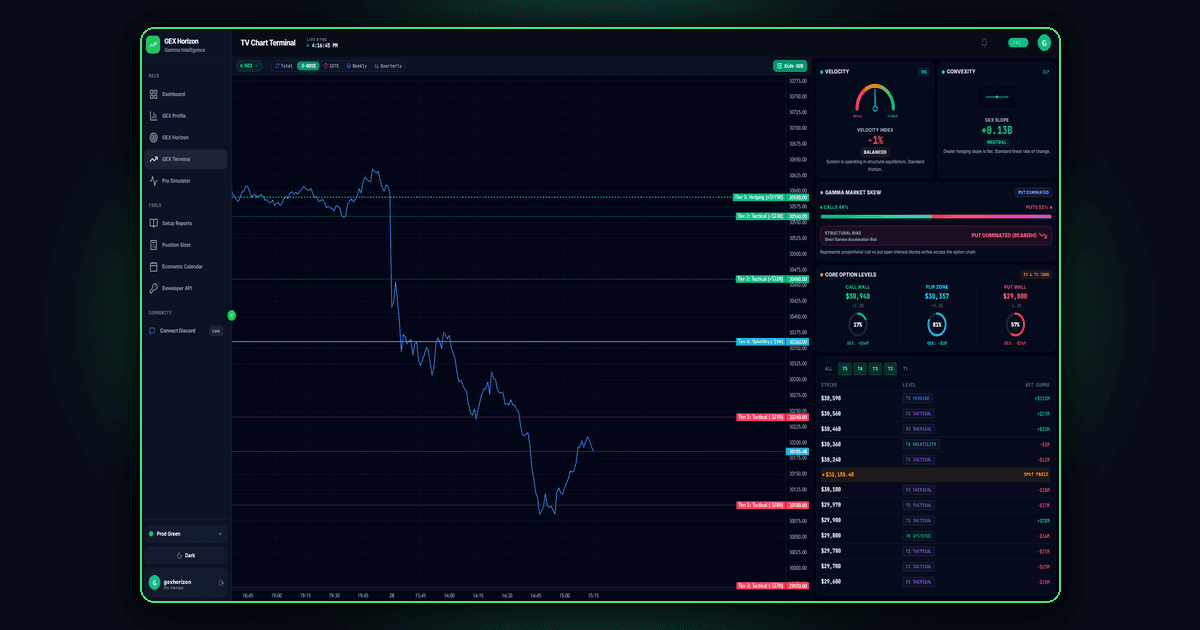Click the logout icon beside gexhorizon
This screenshot has height=630, width=1200.
(221, 582)
